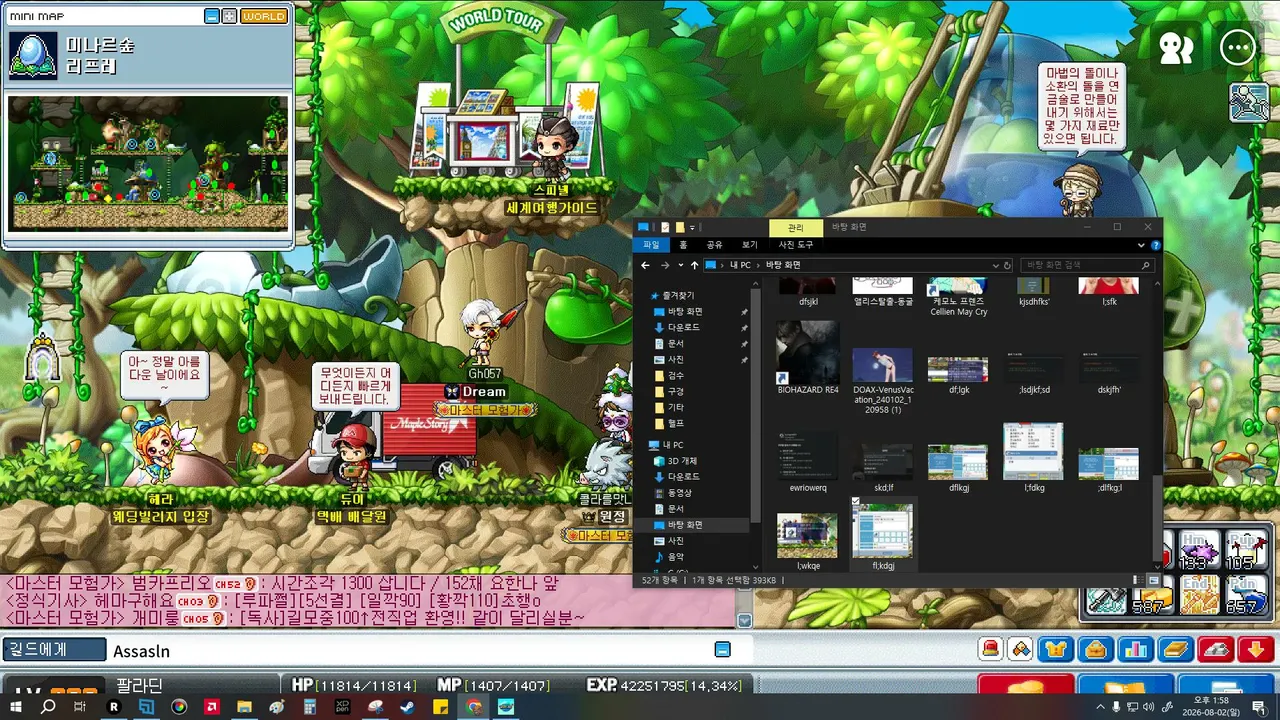The image size is (1280, 720).
Task: Switch to large icons view in status bar
Action: [x=1153, y=580]
